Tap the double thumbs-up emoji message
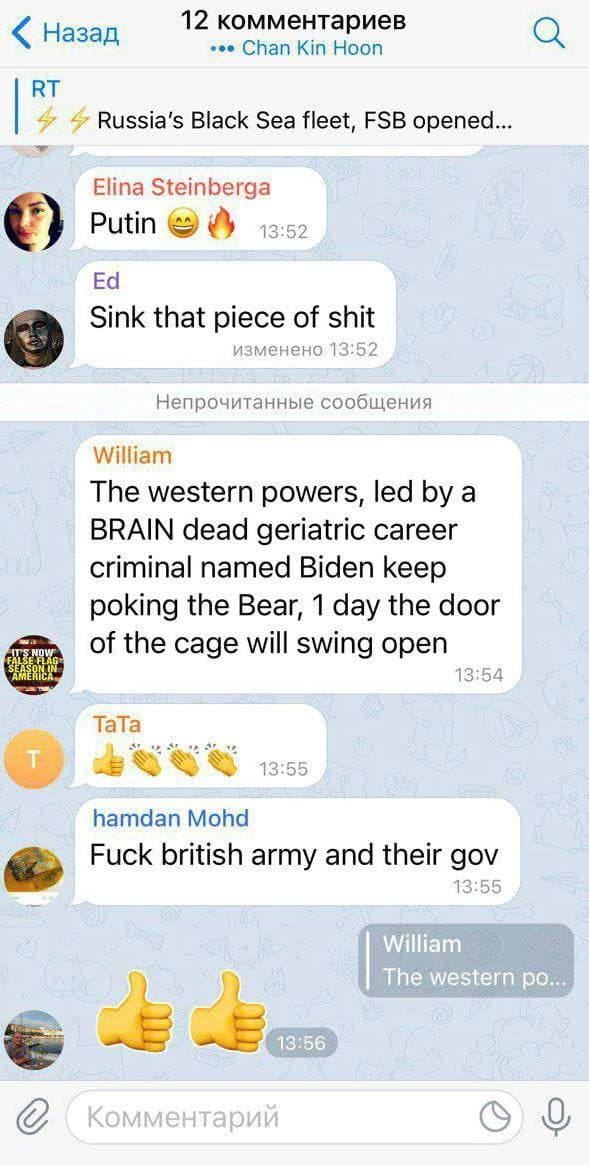Image resolution: width=589 pixels, height=1165 pixels. click(181, 1013)
